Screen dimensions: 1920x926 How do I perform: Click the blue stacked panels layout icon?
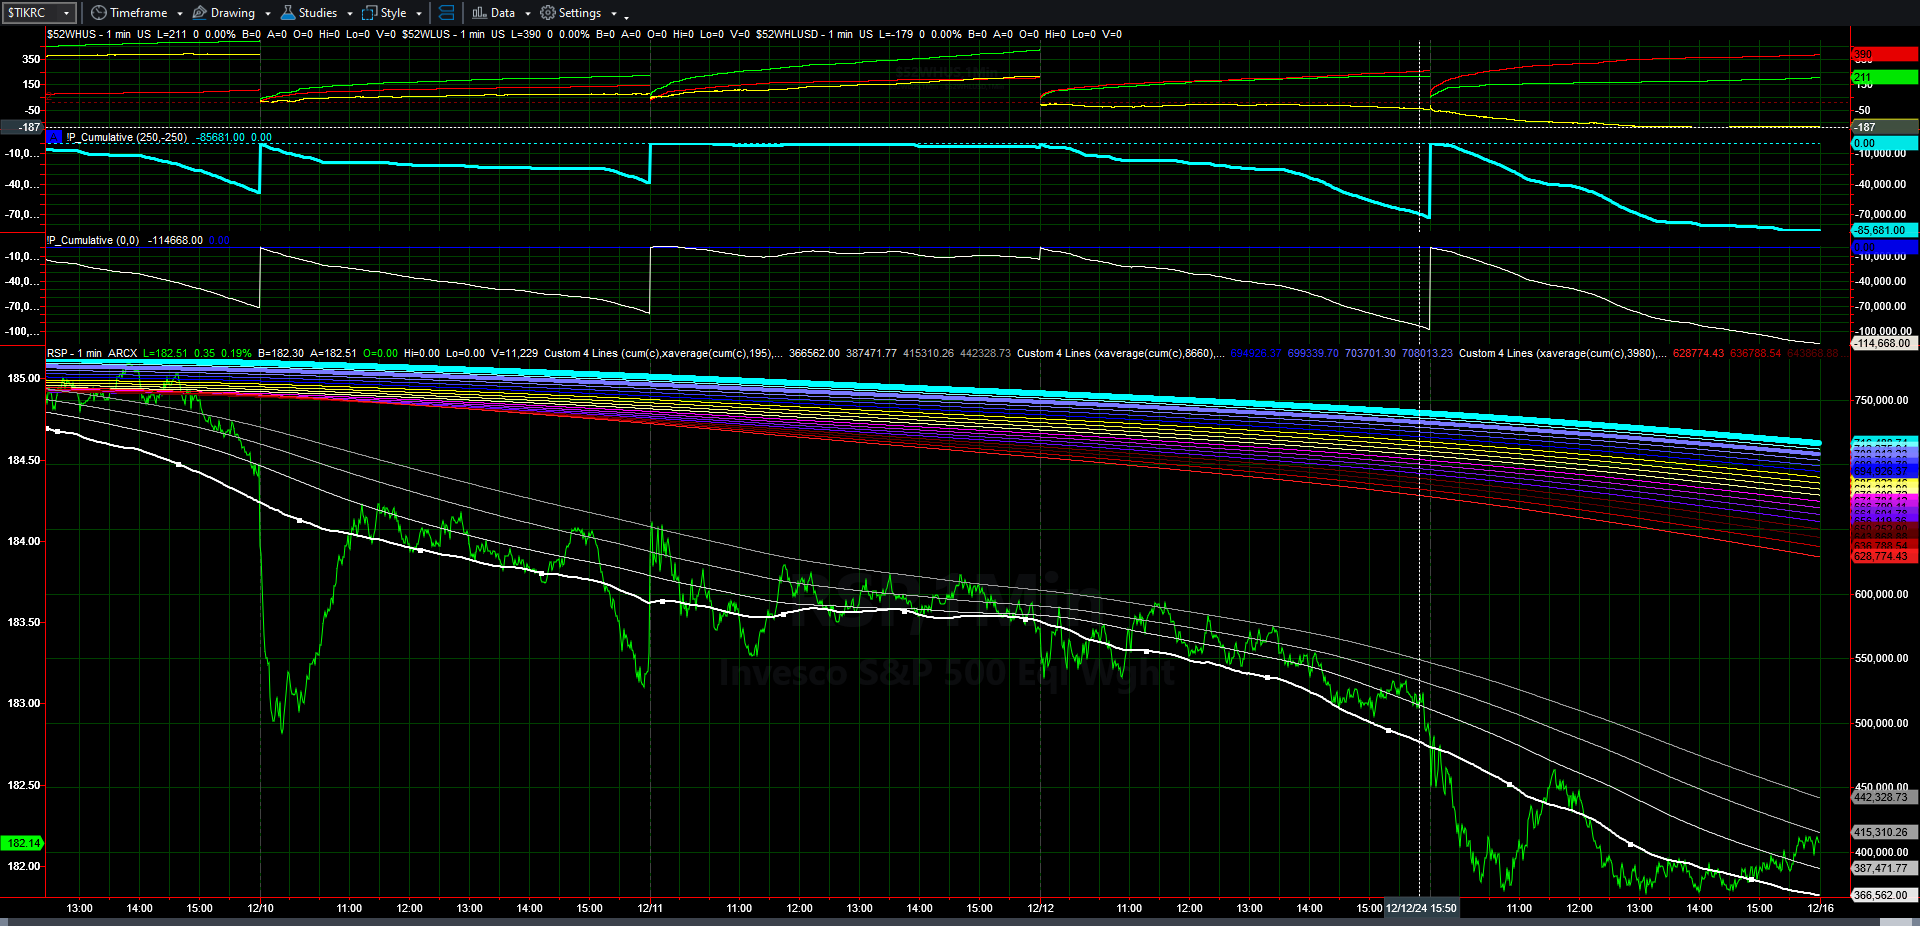point(447,13)
